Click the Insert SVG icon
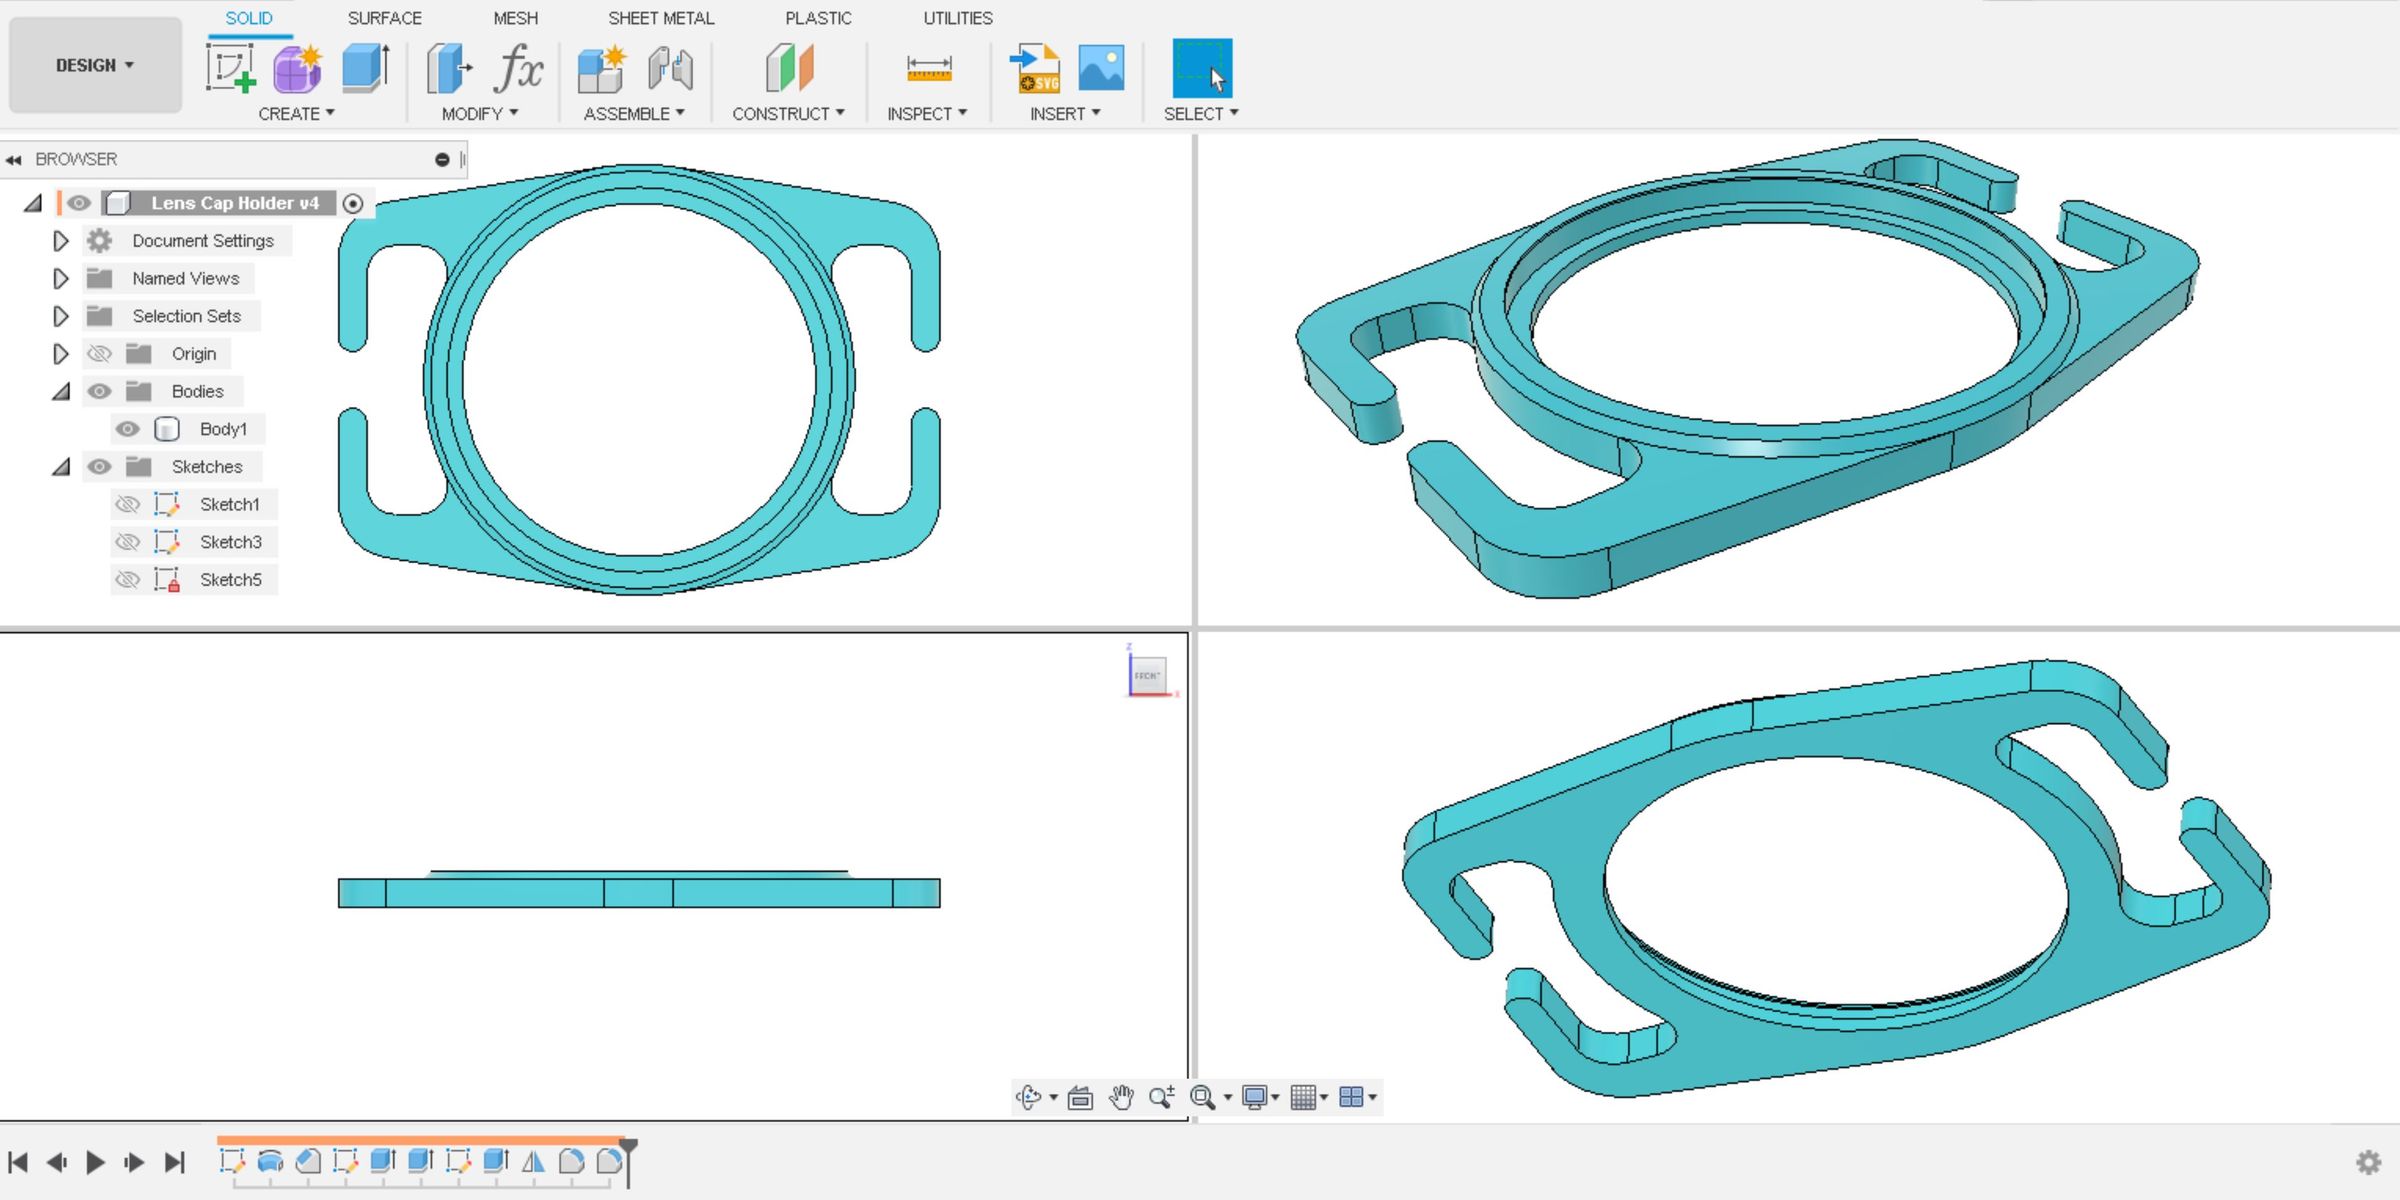Screen dimensions: 2400x1200 pyautogui.click(x=1034, y=70)
